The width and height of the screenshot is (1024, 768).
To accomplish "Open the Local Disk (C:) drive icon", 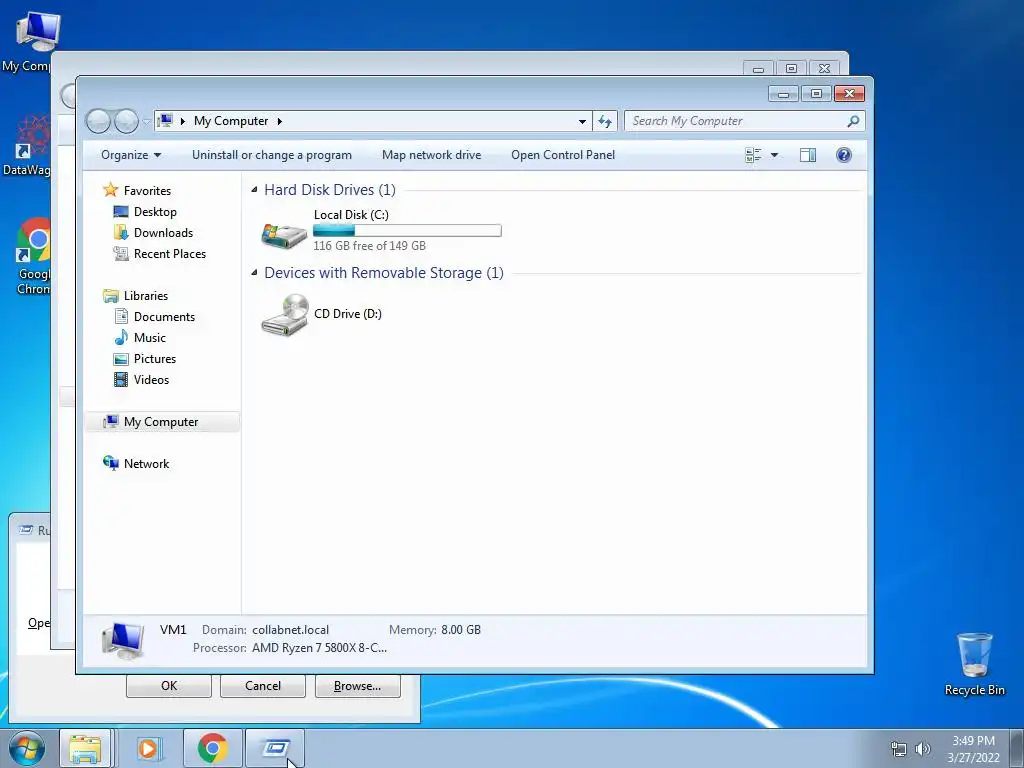I will pos(284,234).
